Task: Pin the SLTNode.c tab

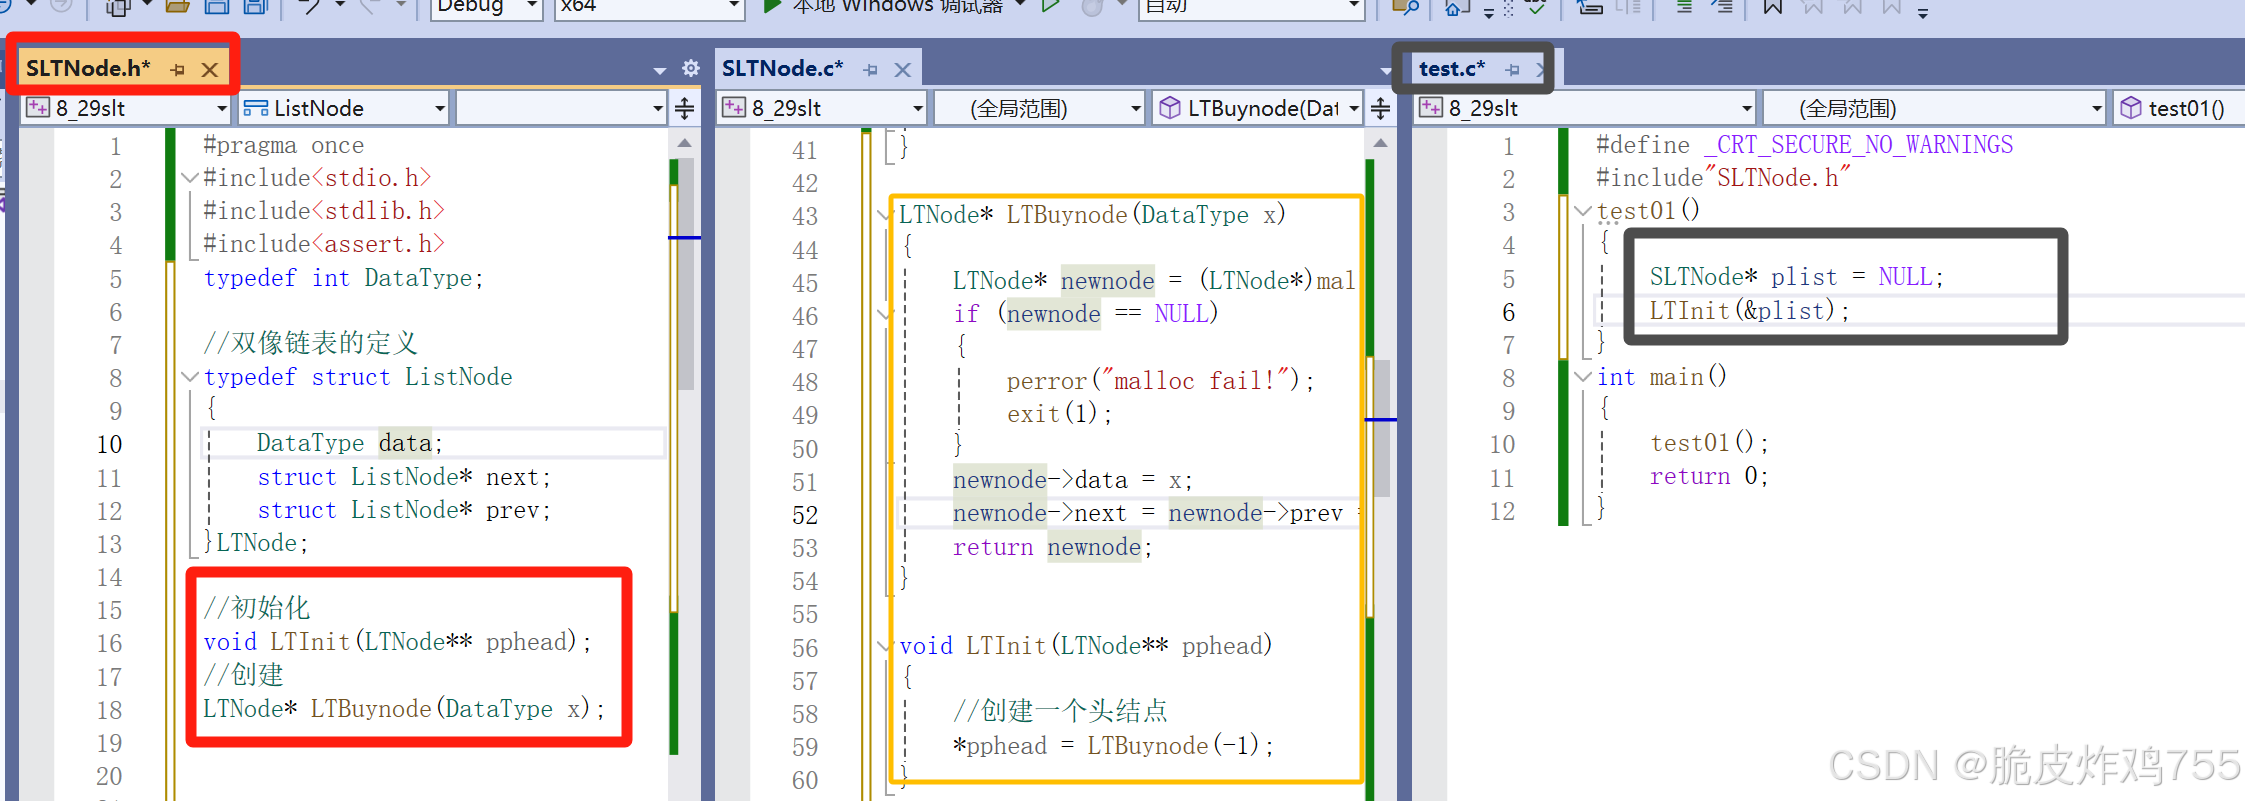Action: [x=871, y=69]
